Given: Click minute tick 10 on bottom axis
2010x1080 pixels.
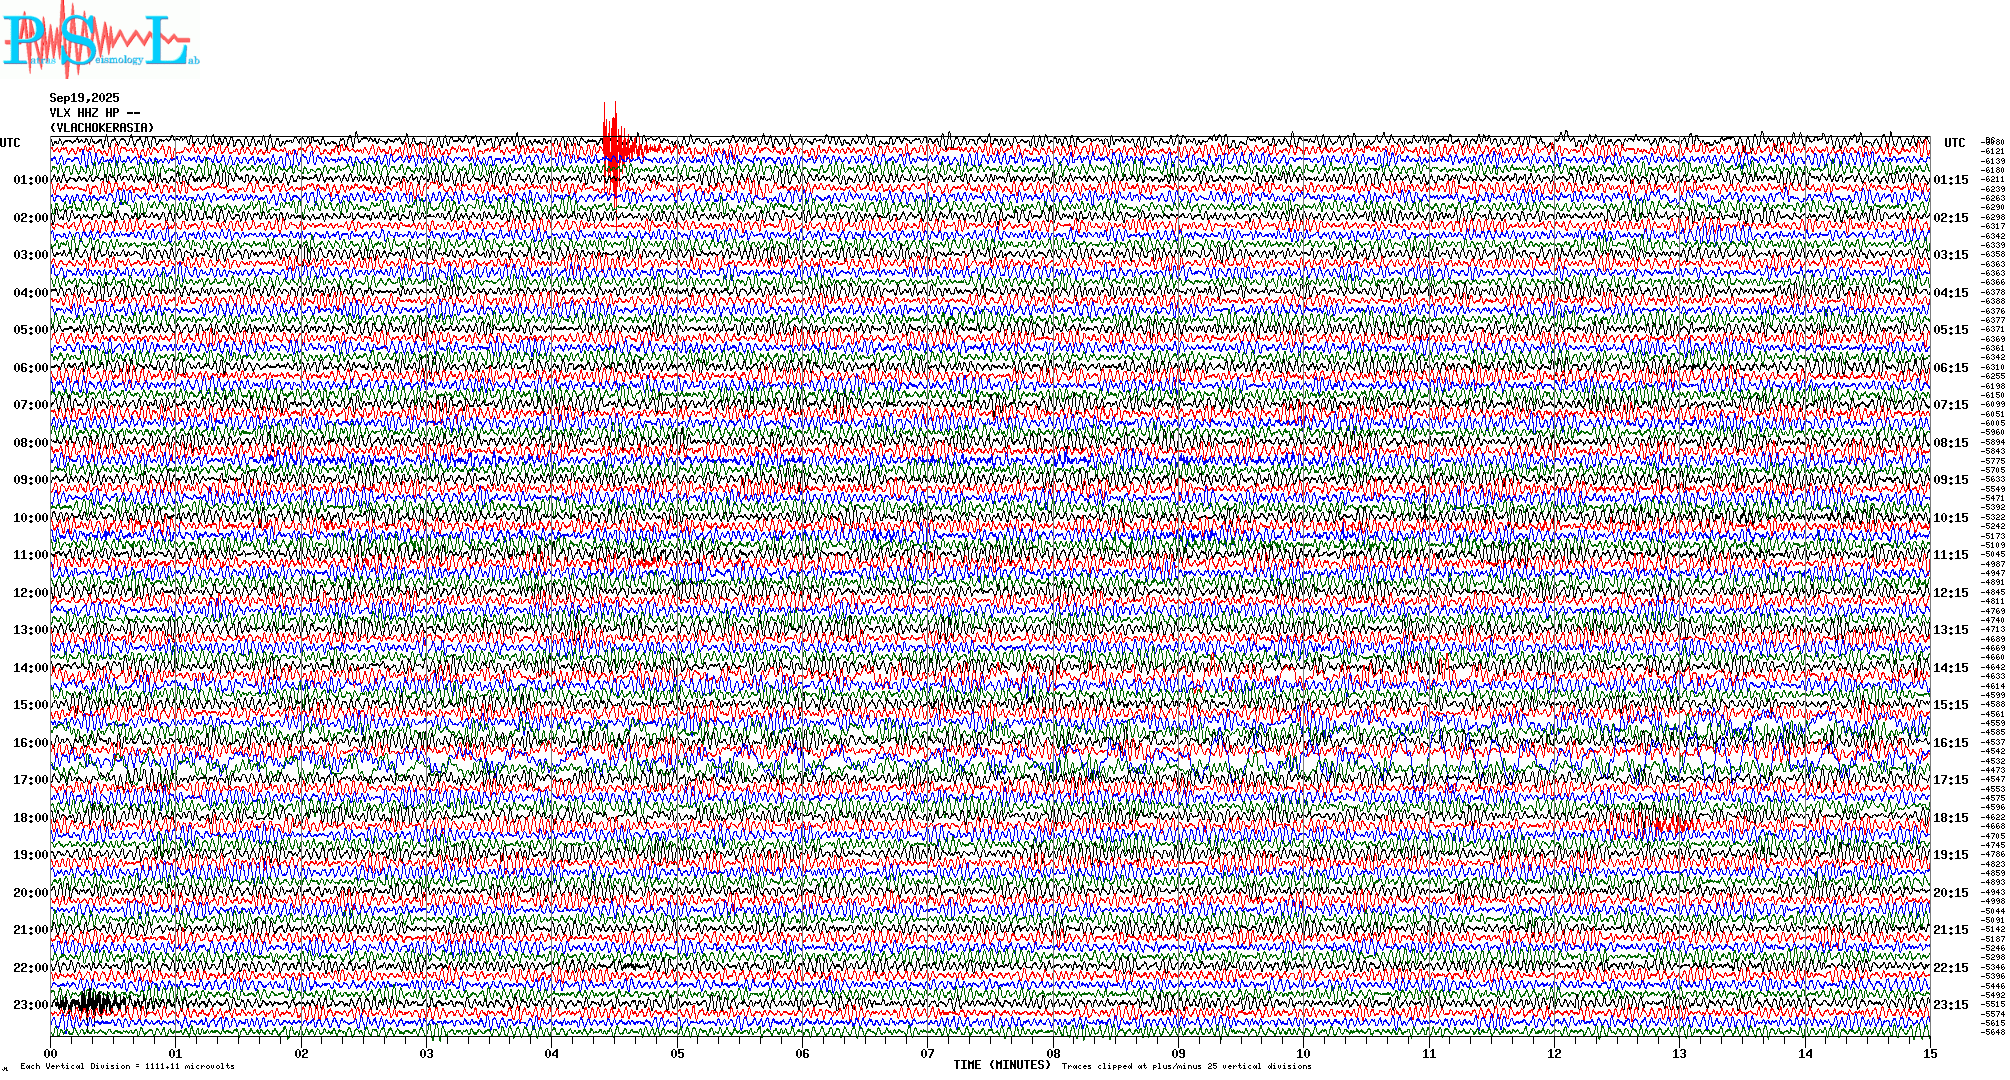Looking at the screenshot, I should click(x=1303, y=1054).
